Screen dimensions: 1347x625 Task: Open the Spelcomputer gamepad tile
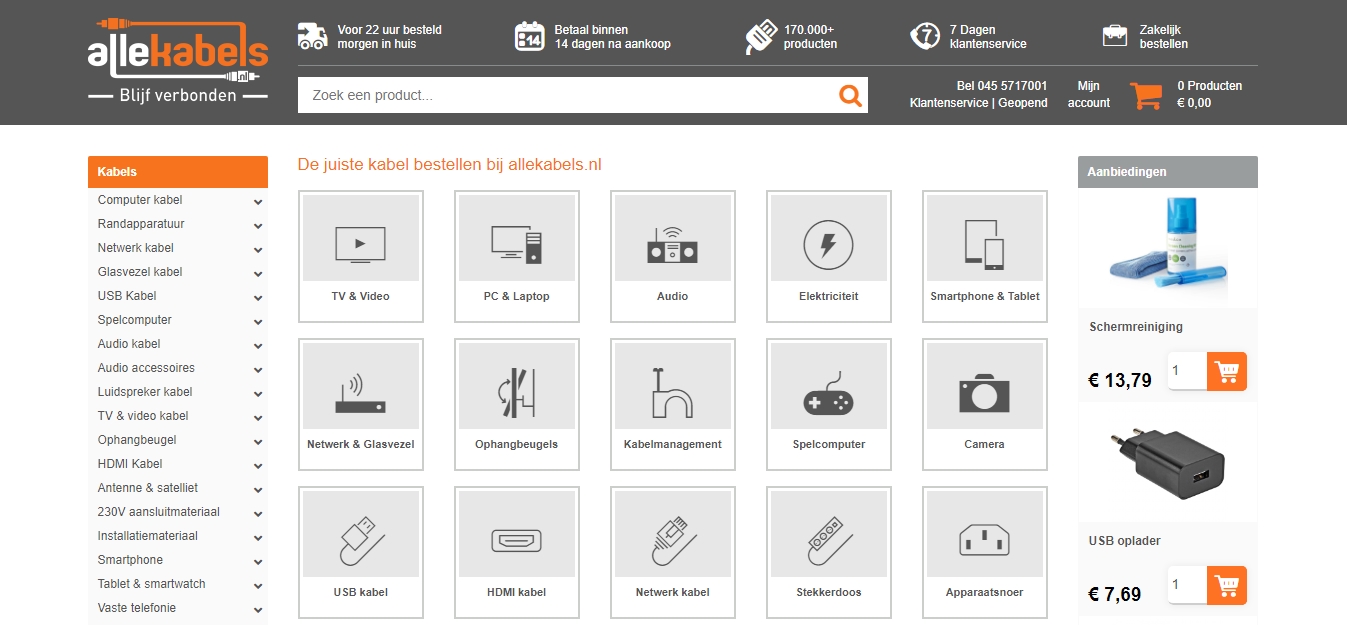point(829,404)
